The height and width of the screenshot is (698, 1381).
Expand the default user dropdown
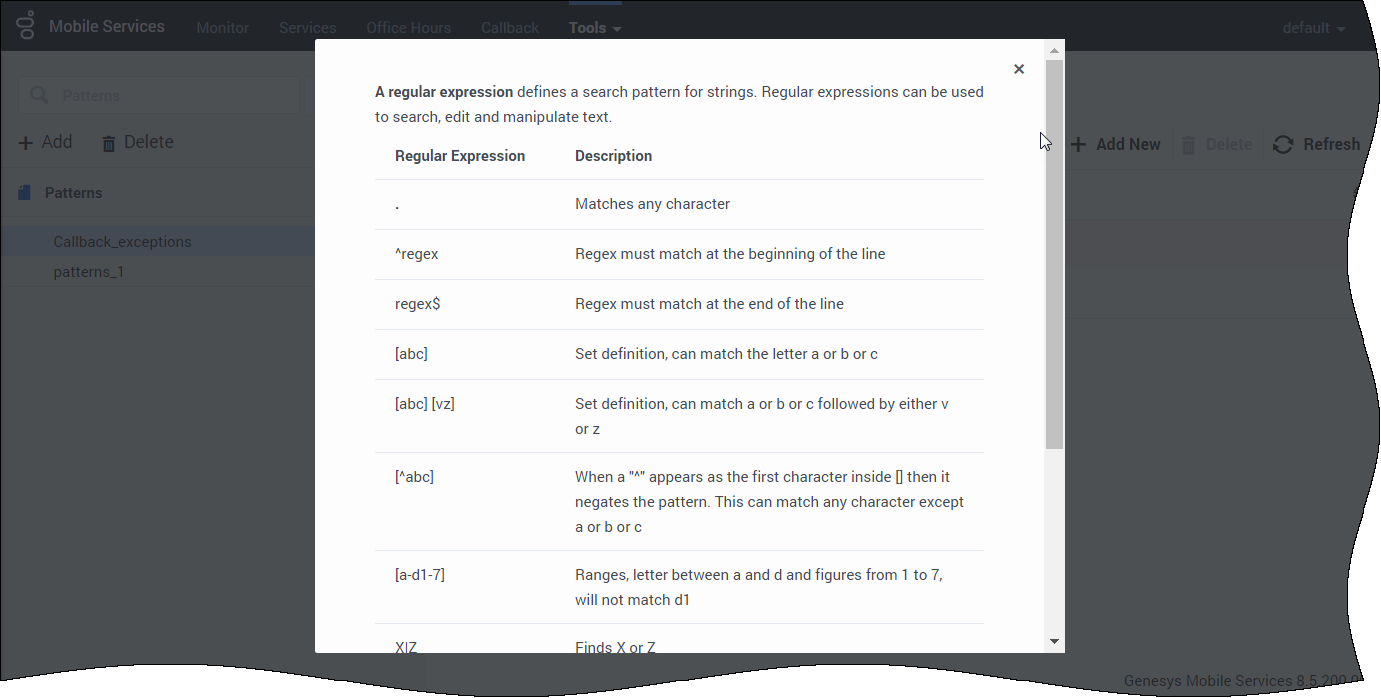[1314, 28]
